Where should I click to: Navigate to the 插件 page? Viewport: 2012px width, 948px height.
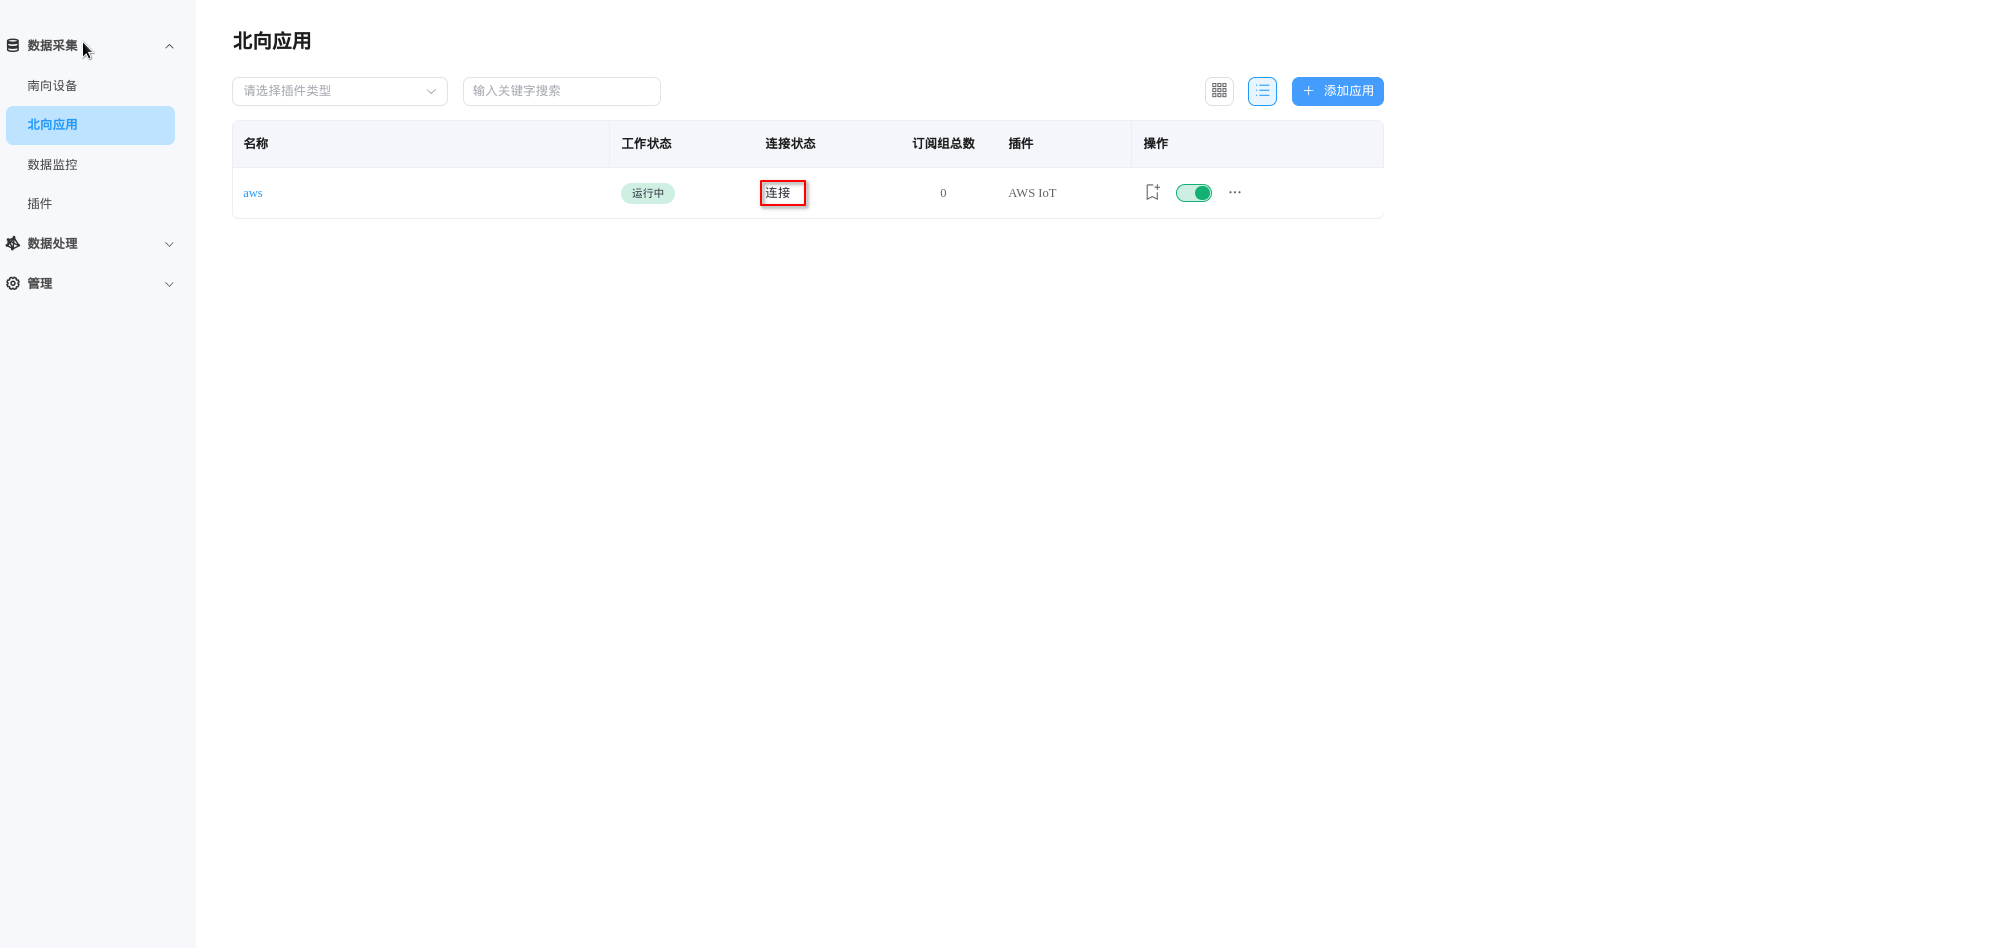(x=40, y=203)
